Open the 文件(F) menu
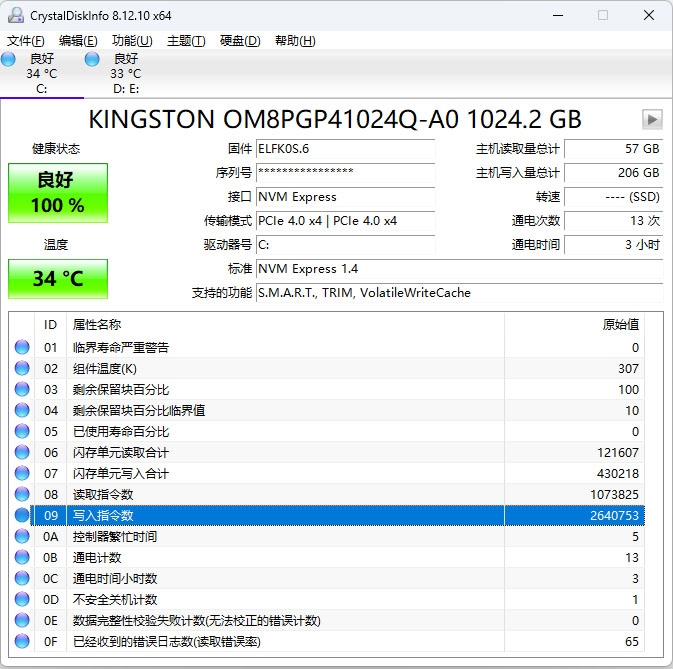This screenshot has width=673, height=669. 26,41
